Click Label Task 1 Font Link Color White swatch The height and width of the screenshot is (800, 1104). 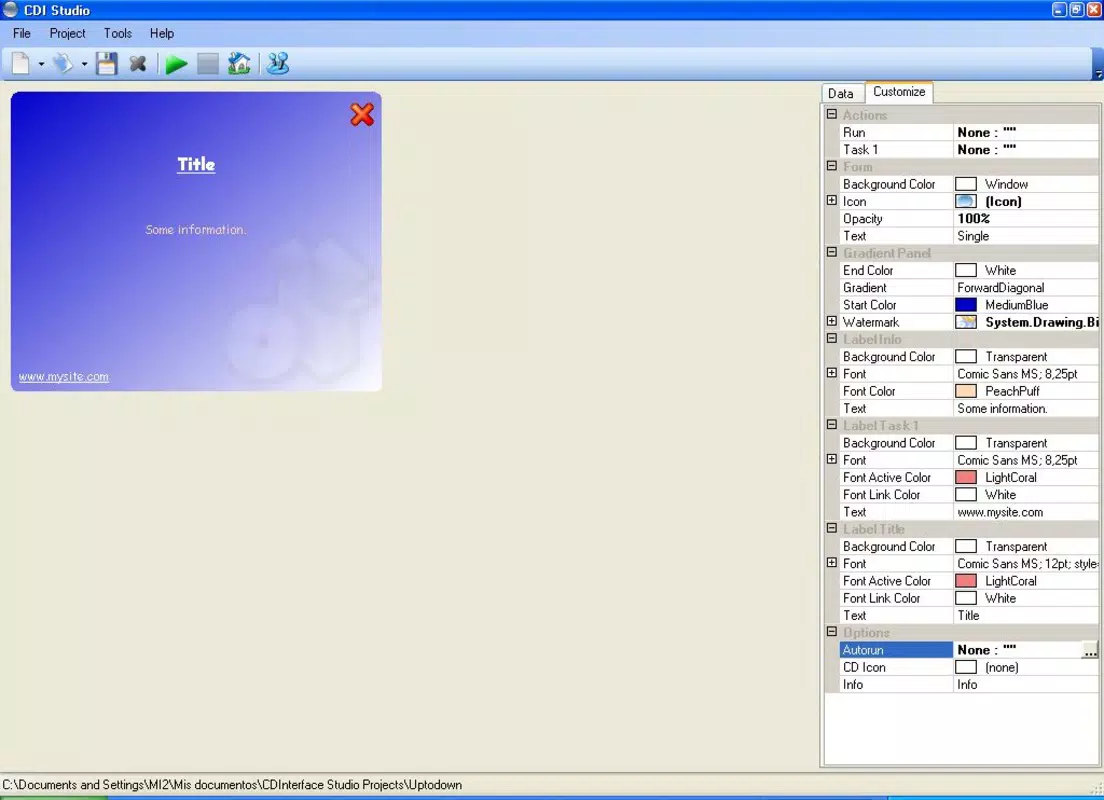point(966,494)
